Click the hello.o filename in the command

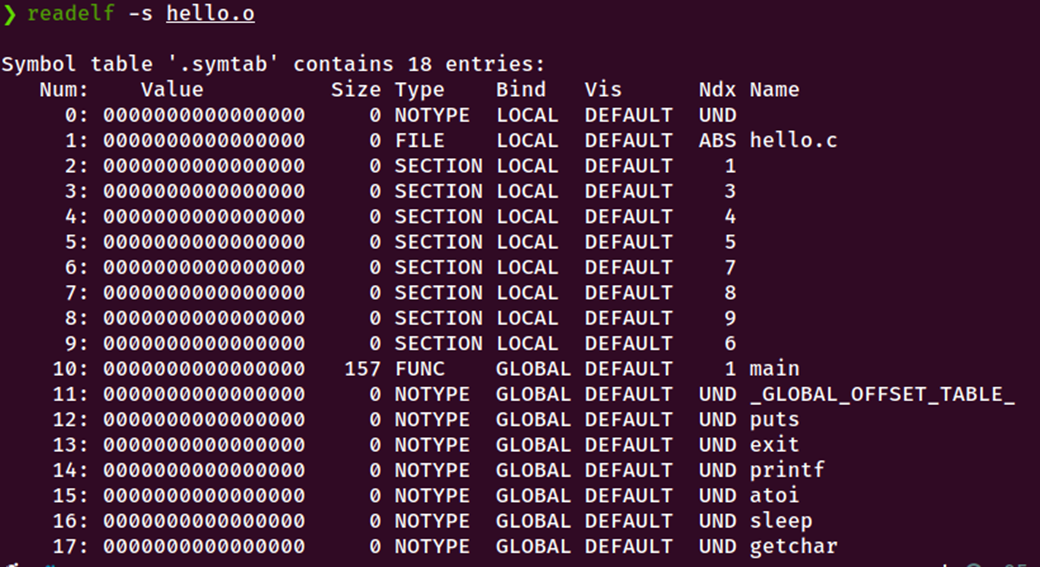[210, 13]
